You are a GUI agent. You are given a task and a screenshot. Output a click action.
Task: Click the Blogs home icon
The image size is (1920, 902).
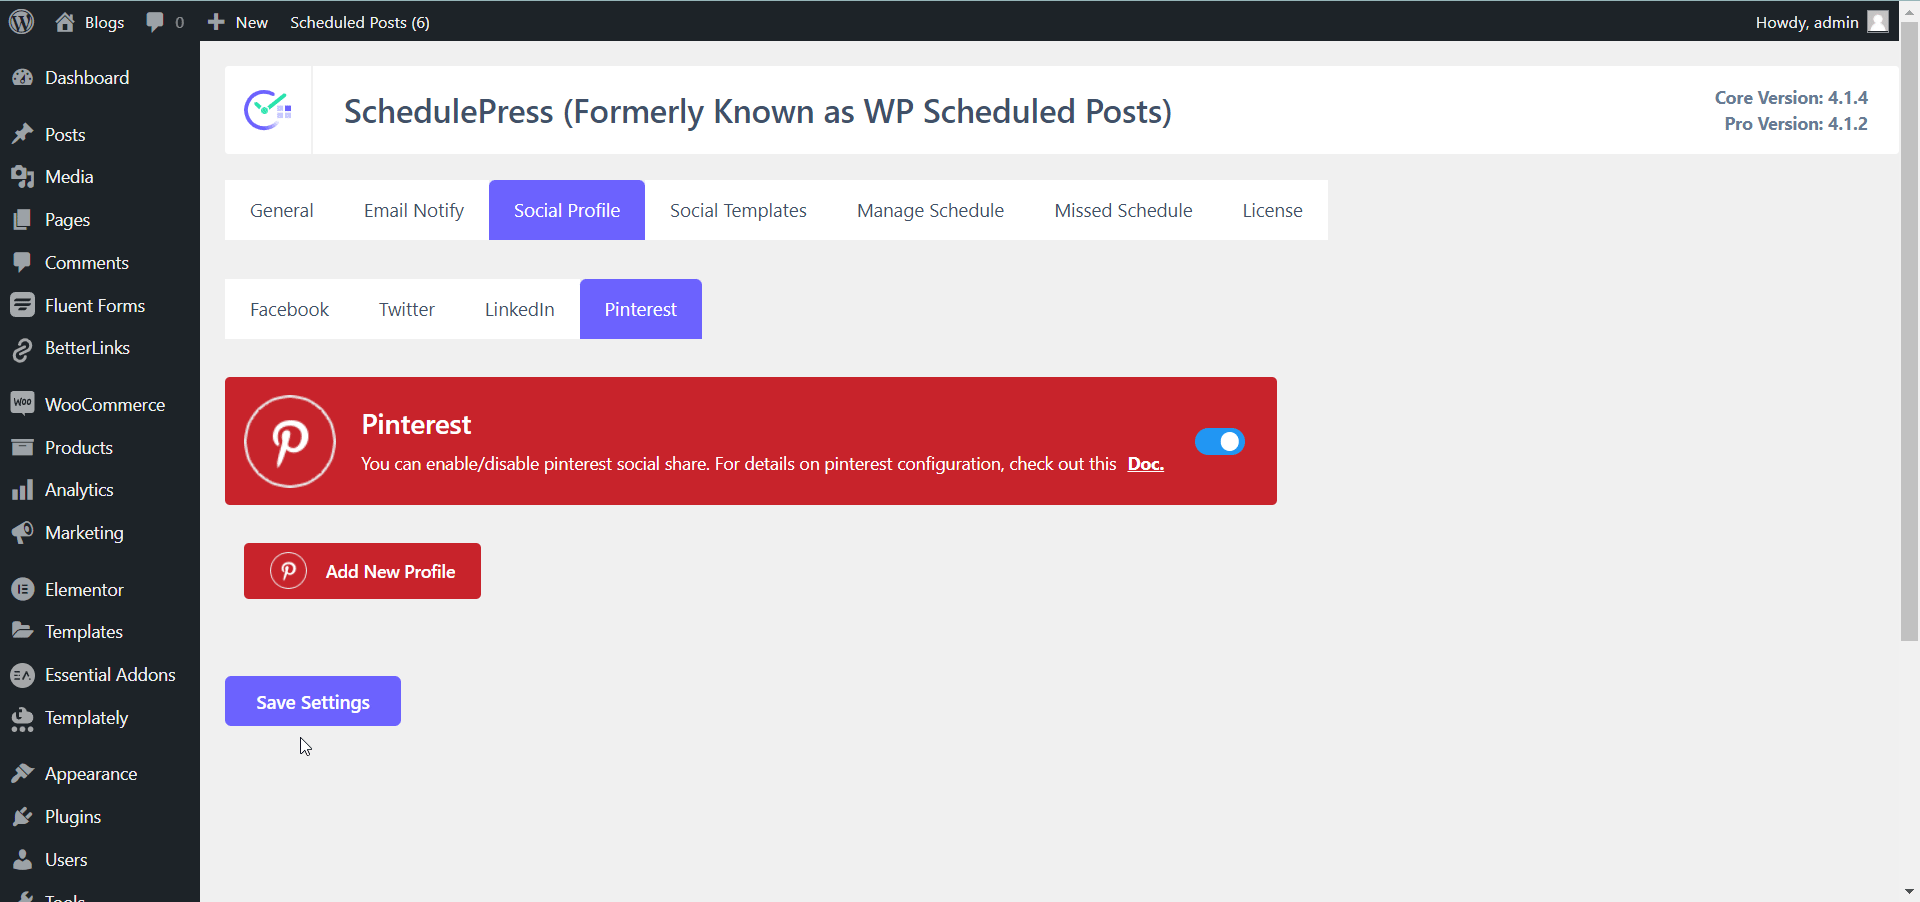coord(65,22)
